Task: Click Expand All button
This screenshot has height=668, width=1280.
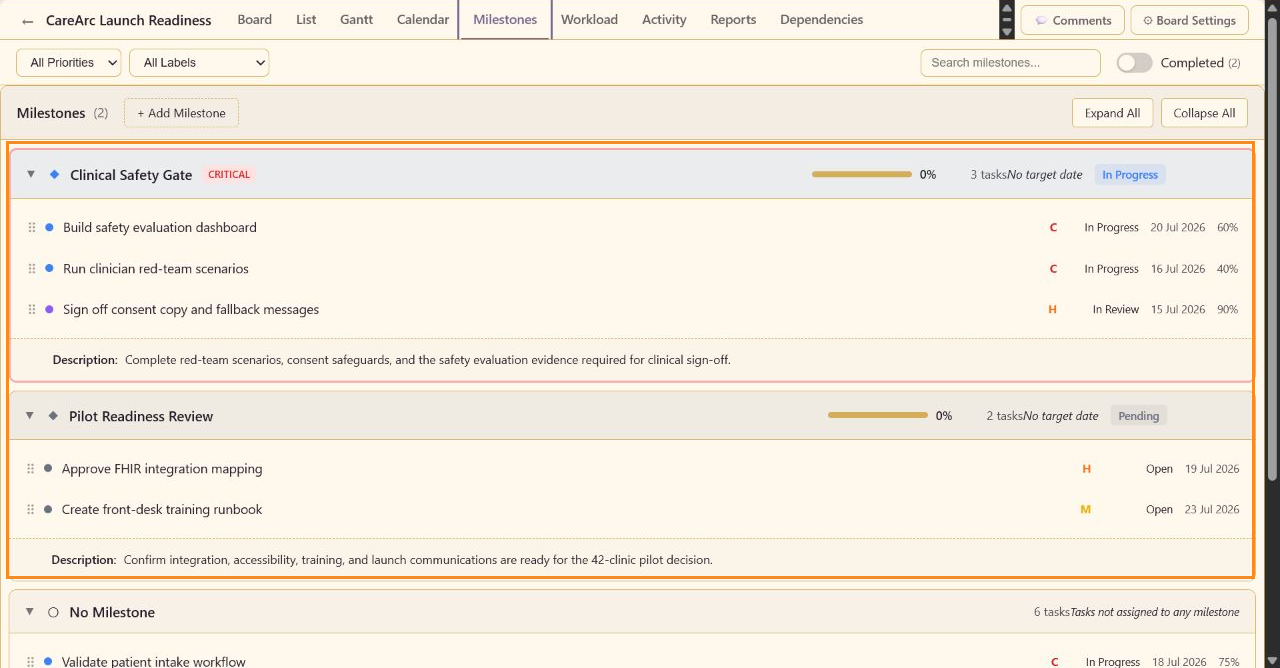Action: (1112, 113)
